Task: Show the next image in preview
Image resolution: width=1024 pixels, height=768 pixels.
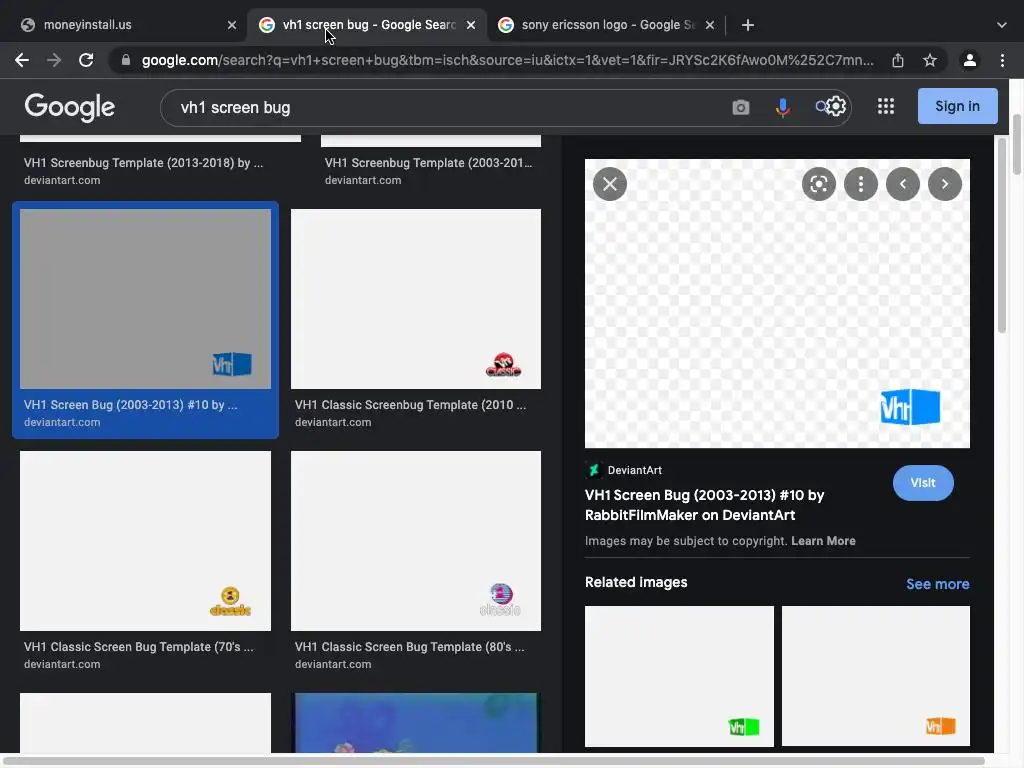Action: (x=945, y=184)
